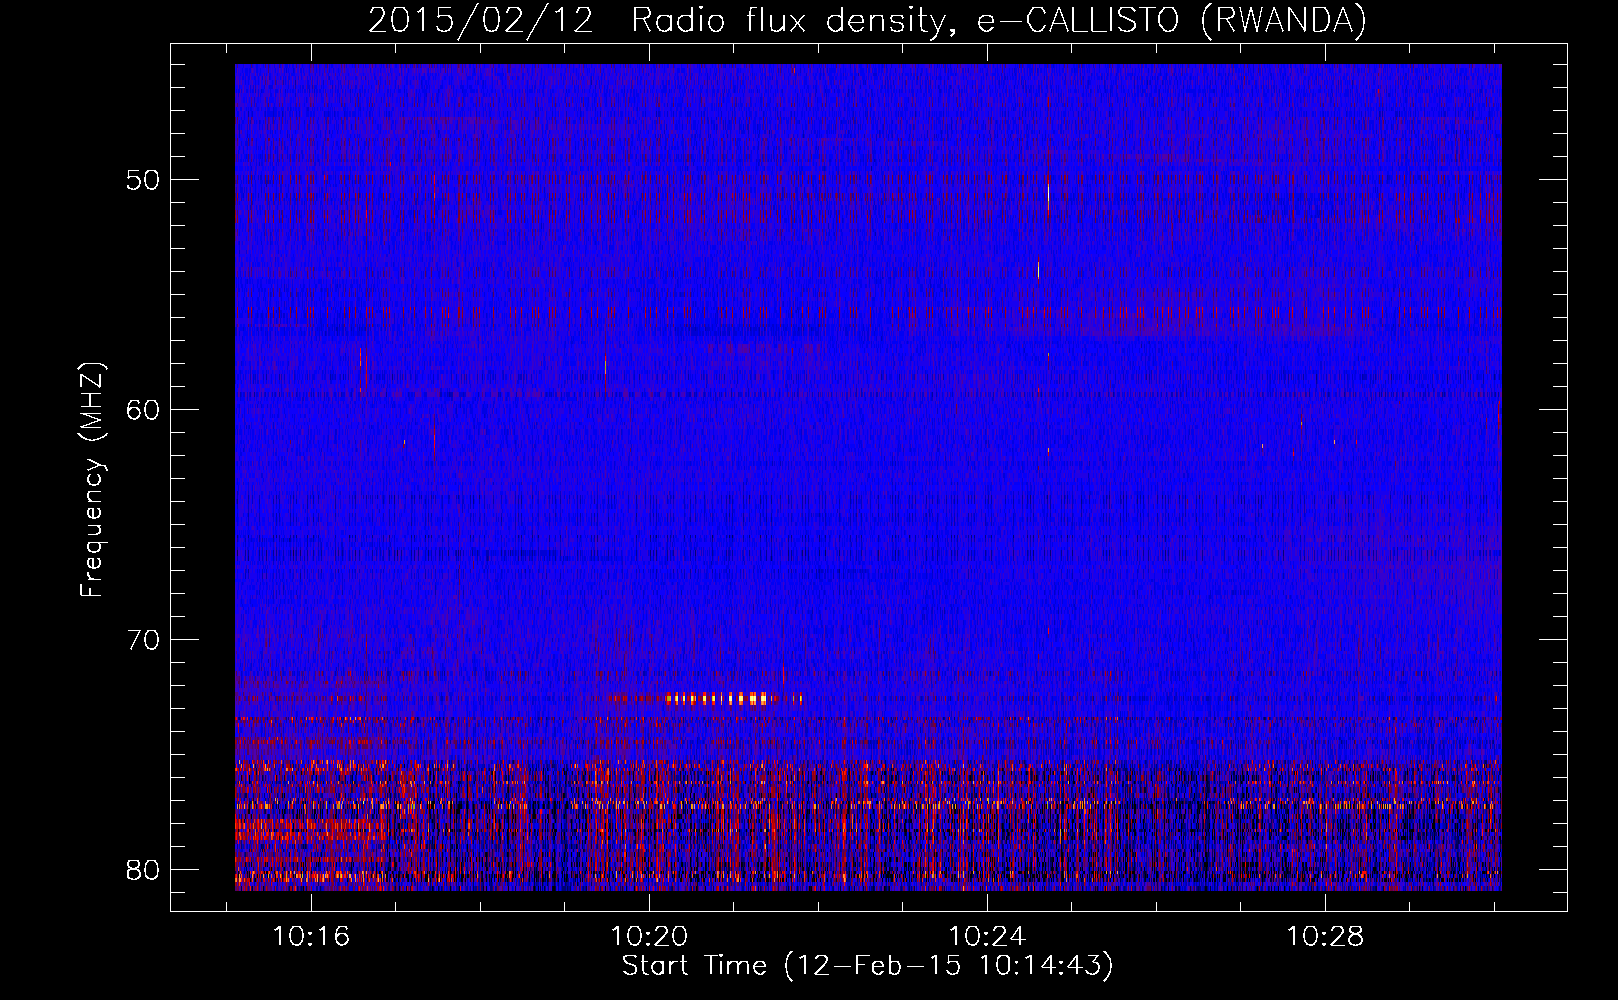Click the 'Frequency (MHZ)' axis label
The image size is (1618, 1000).
pos(92,480)
